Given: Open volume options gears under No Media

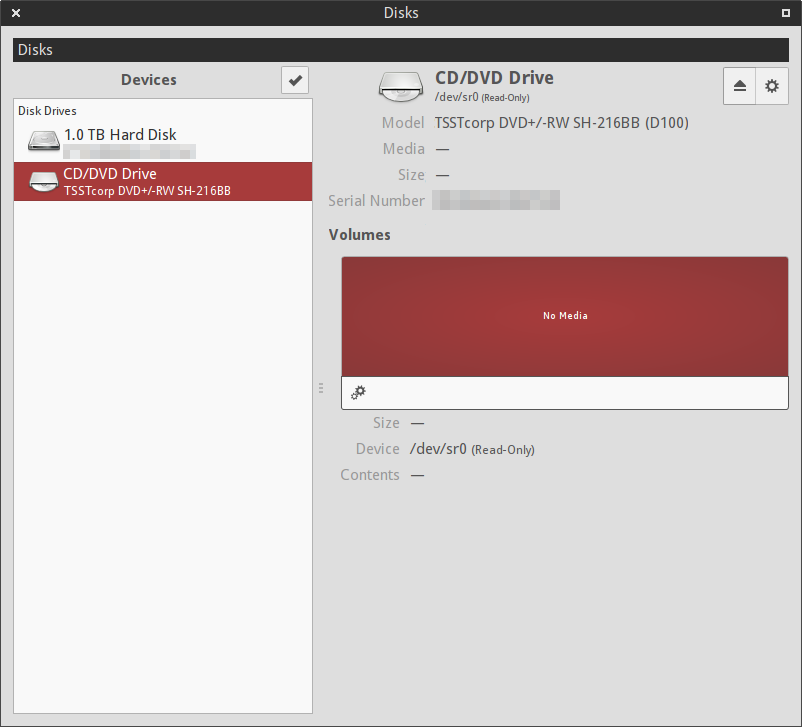Looking at the screenshot, I should click(358, 393).
